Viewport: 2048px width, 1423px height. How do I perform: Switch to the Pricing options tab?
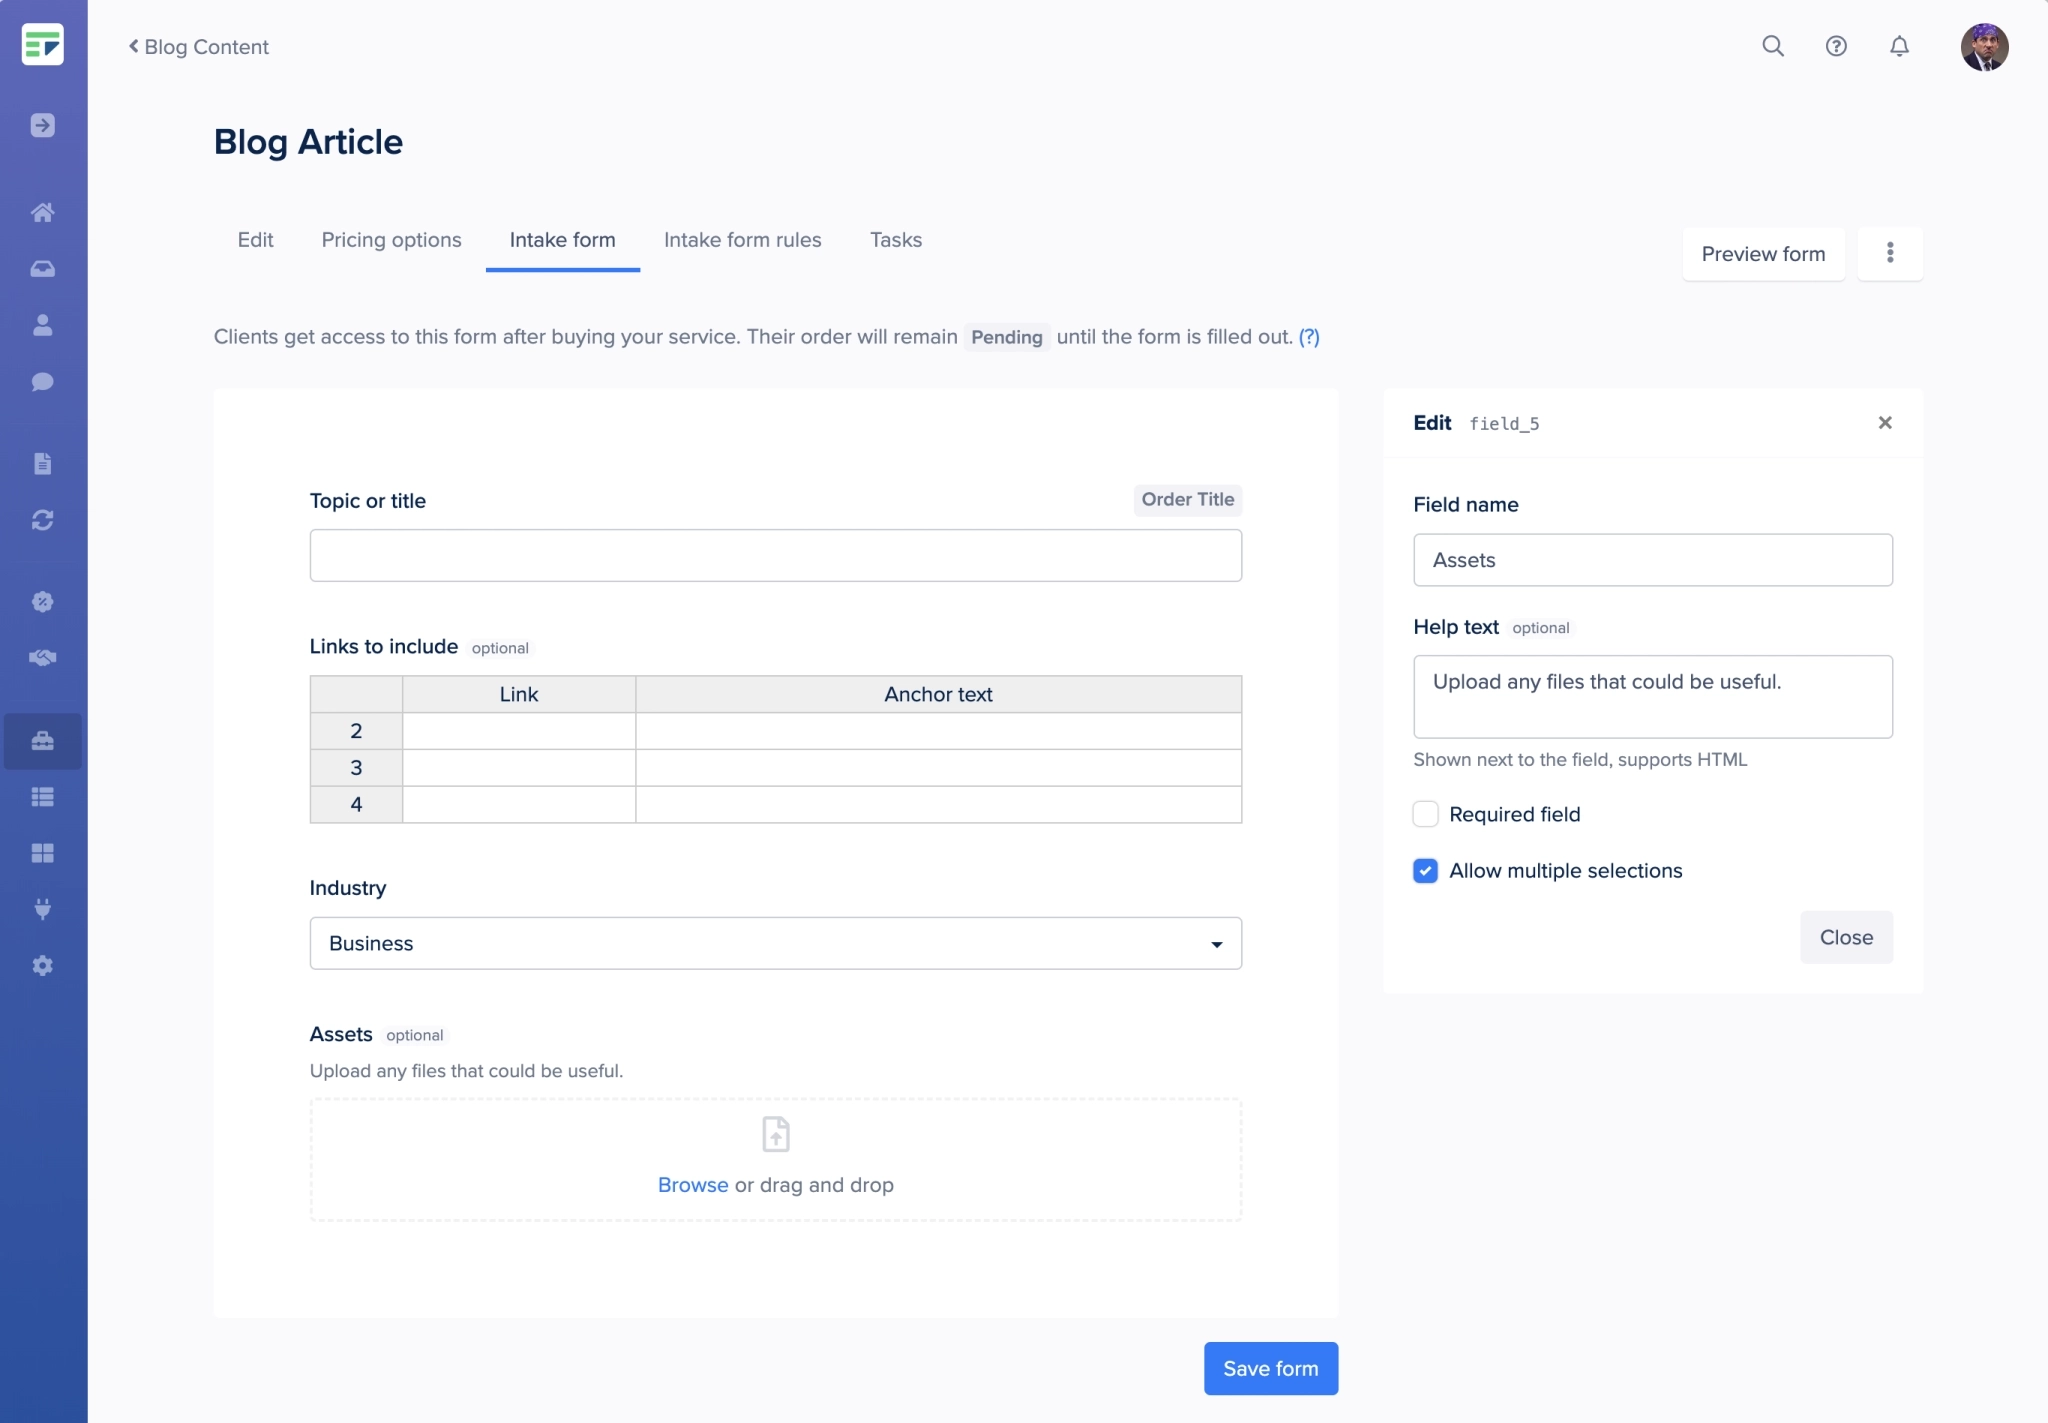391,240
